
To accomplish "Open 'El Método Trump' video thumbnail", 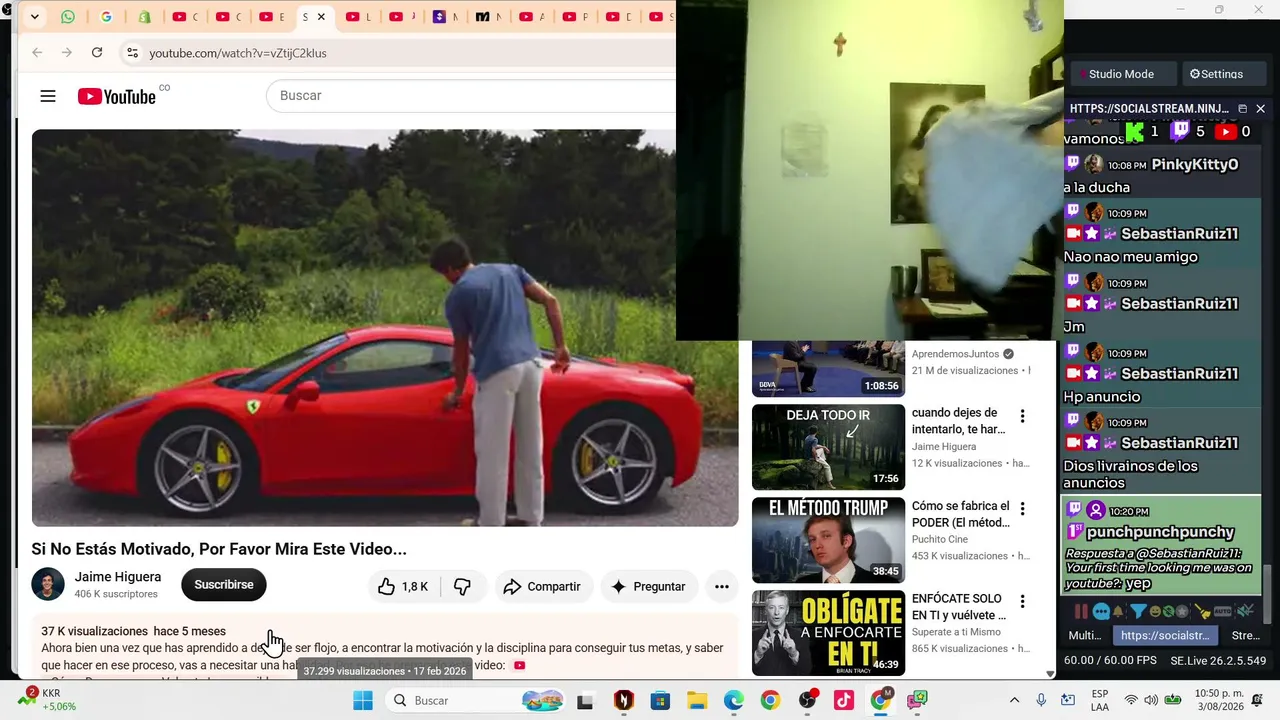I will coord(828,540).
